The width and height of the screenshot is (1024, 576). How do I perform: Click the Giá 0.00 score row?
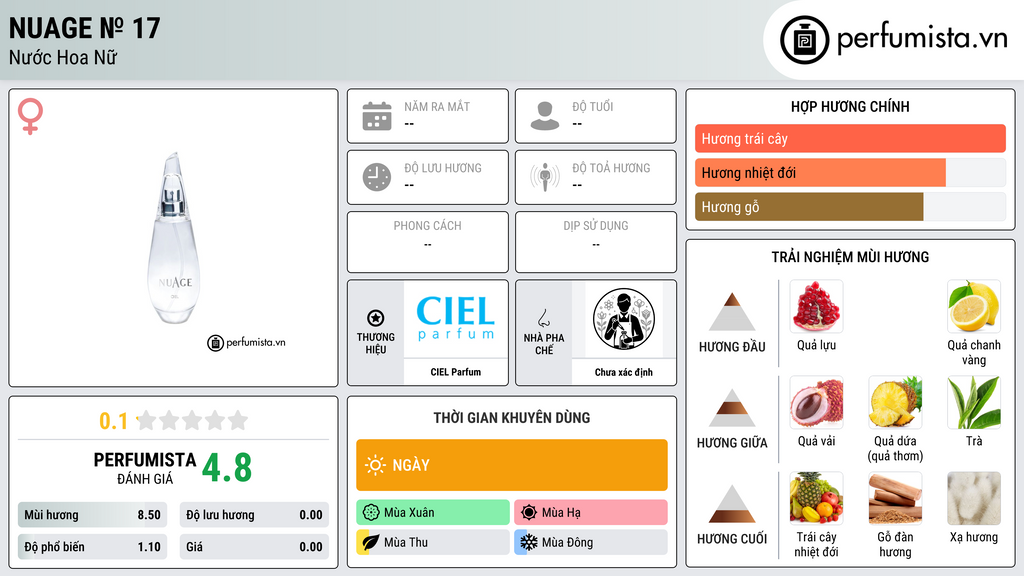(x=254, y=547)
